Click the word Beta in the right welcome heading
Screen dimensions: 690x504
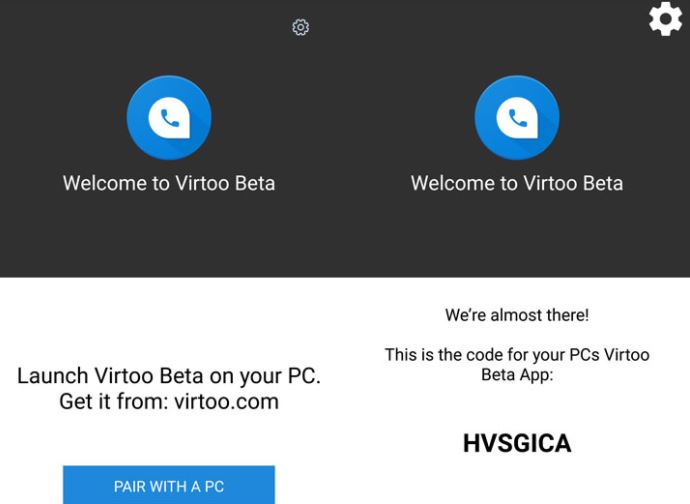click(603, 183)
